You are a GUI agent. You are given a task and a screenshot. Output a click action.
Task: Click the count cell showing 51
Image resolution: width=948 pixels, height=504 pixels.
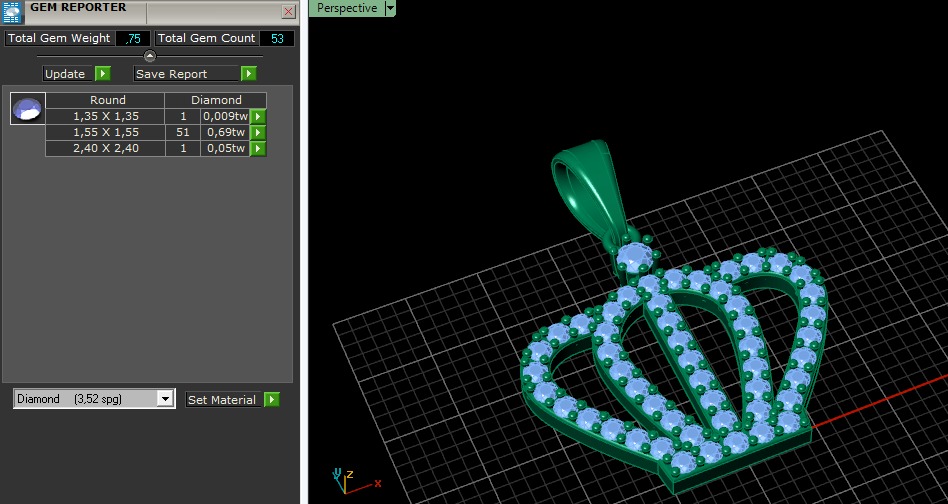pyautogui.click(x=183, y=132)
